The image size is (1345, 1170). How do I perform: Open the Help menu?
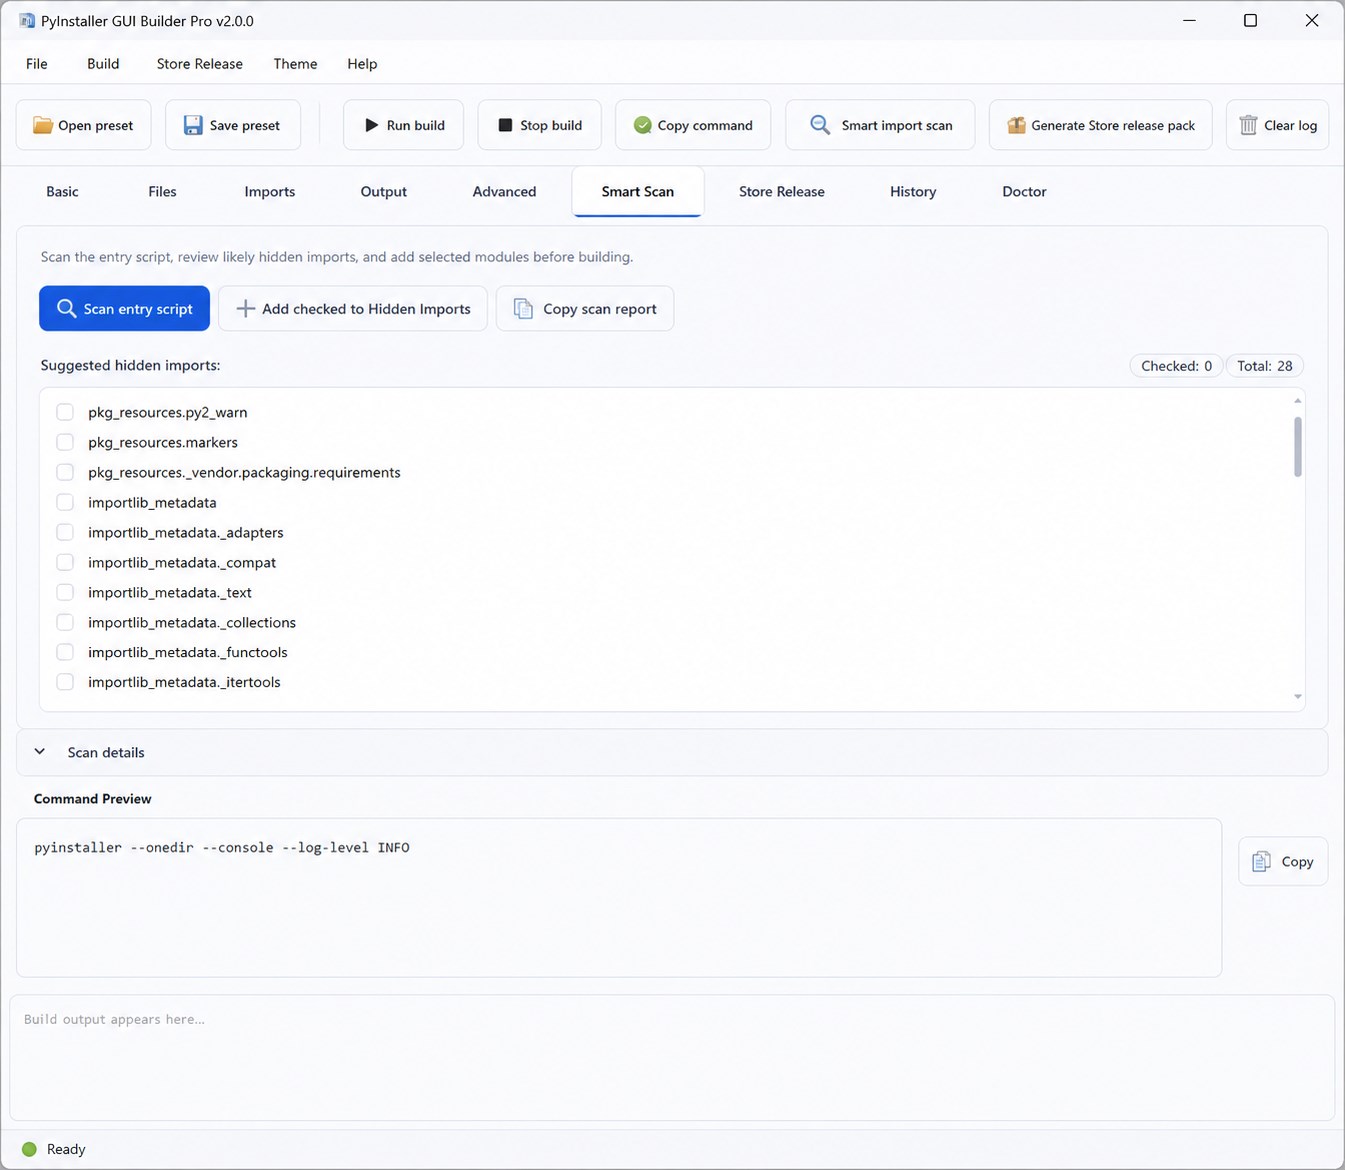tap(362, 63)
